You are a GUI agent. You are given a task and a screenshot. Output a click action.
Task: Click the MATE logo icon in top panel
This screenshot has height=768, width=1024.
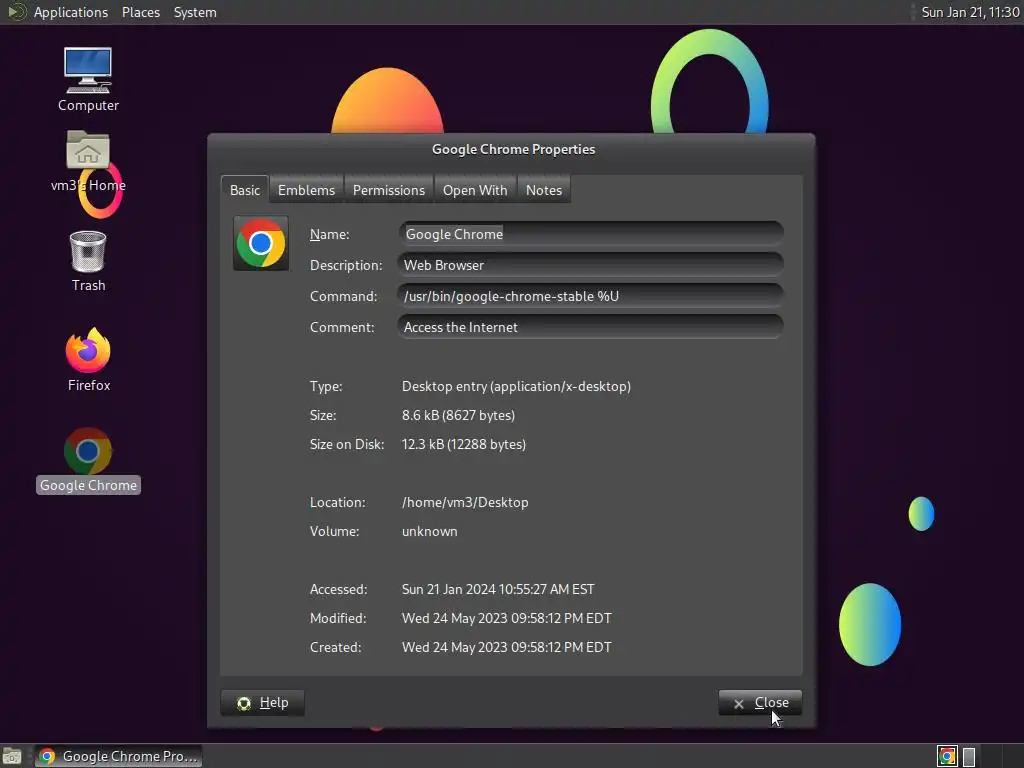[16, 12]
